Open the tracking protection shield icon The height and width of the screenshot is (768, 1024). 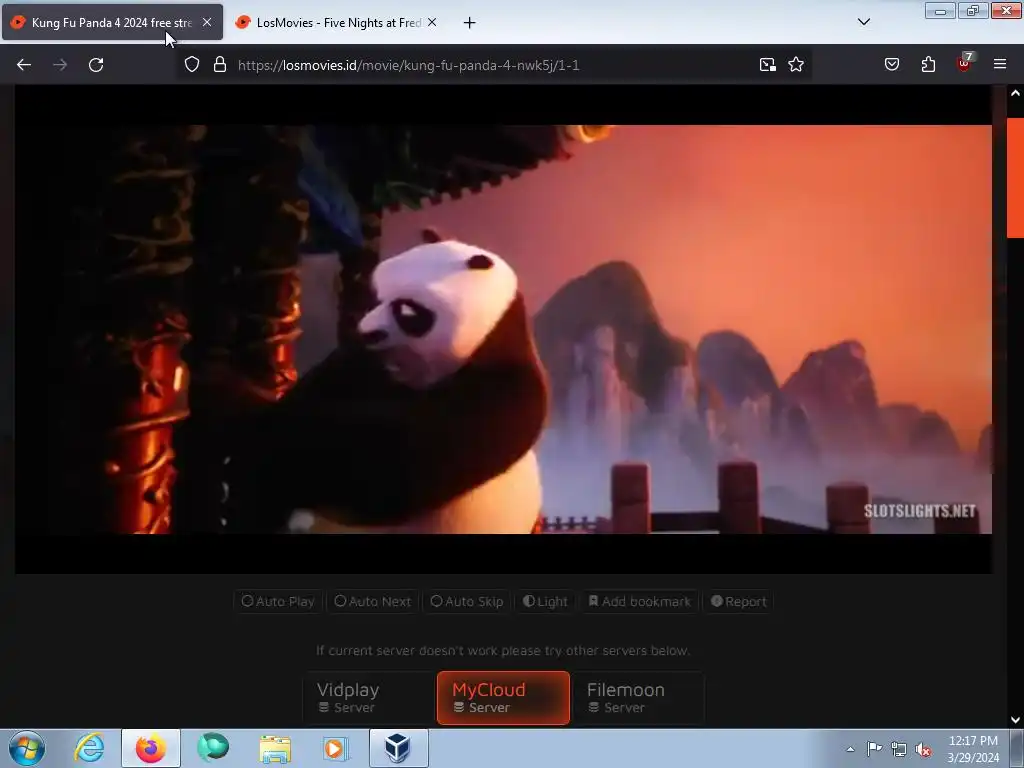tap(191, 65)
